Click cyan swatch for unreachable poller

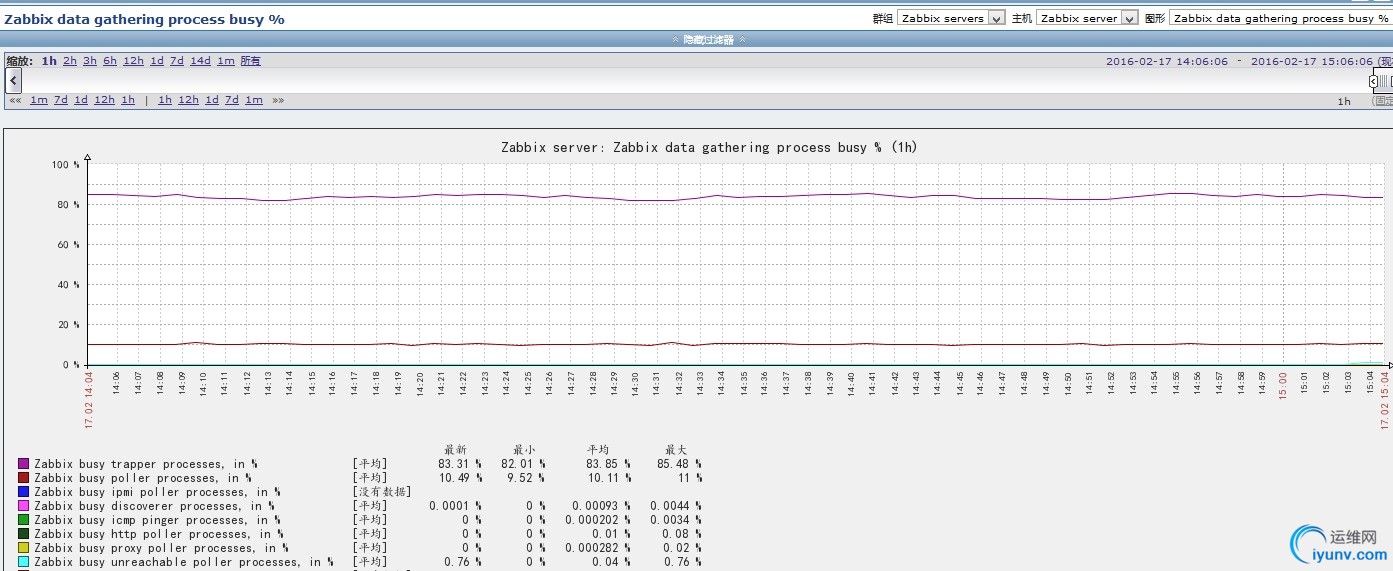(23, 562)
